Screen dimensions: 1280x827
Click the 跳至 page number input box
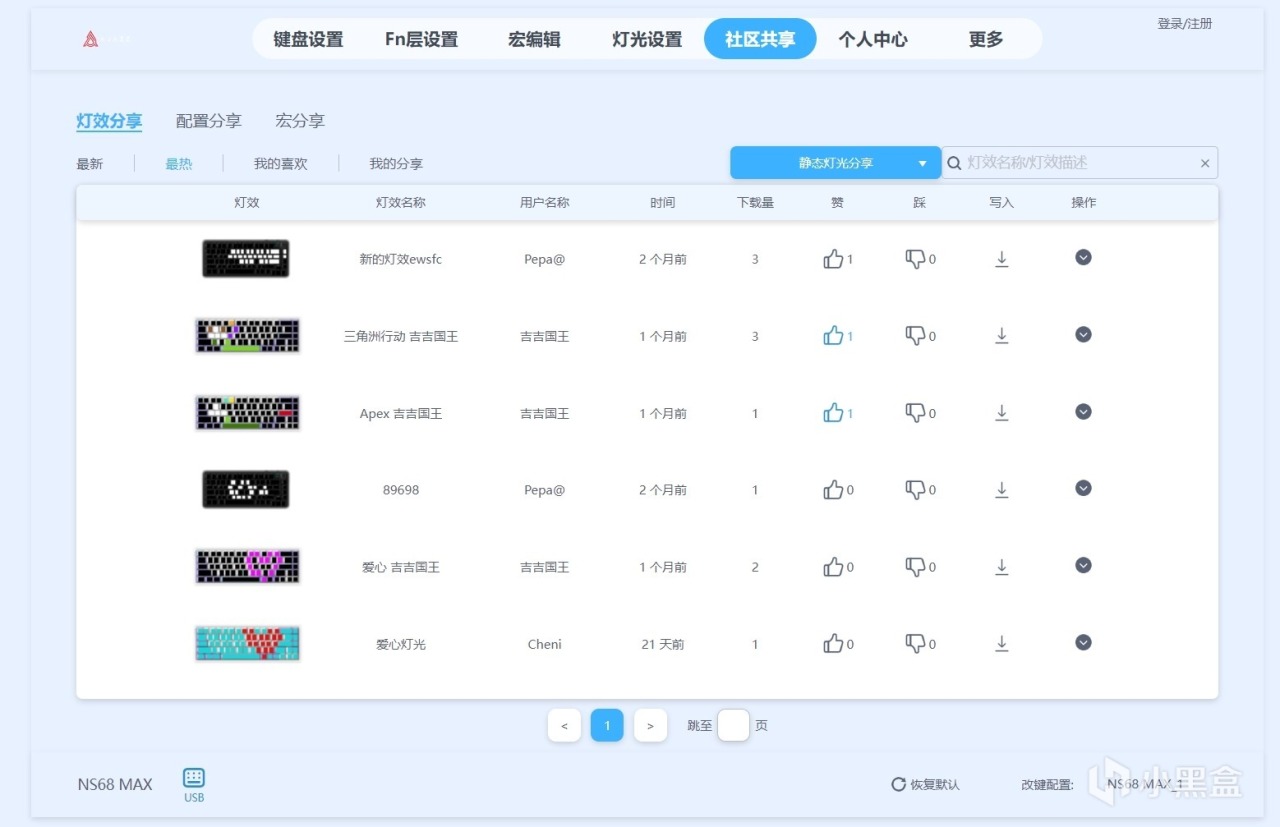[733, 725]
